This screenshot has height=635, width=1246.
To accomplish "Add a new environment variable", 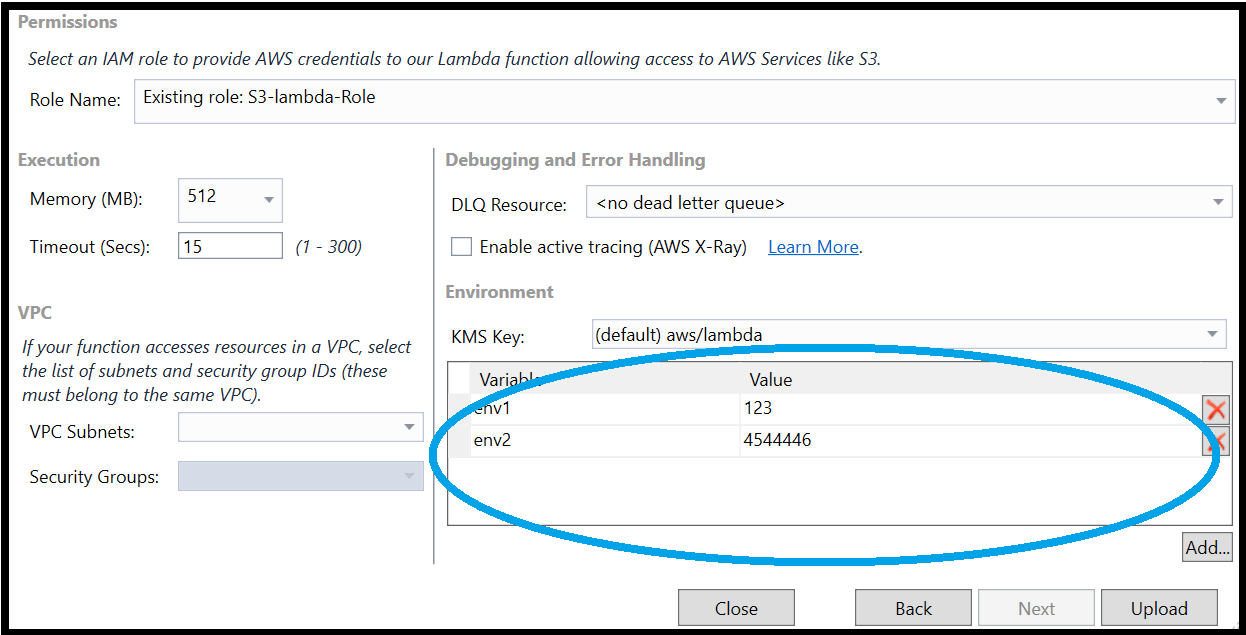I will pyautogui.click(x=1207, y=547).
